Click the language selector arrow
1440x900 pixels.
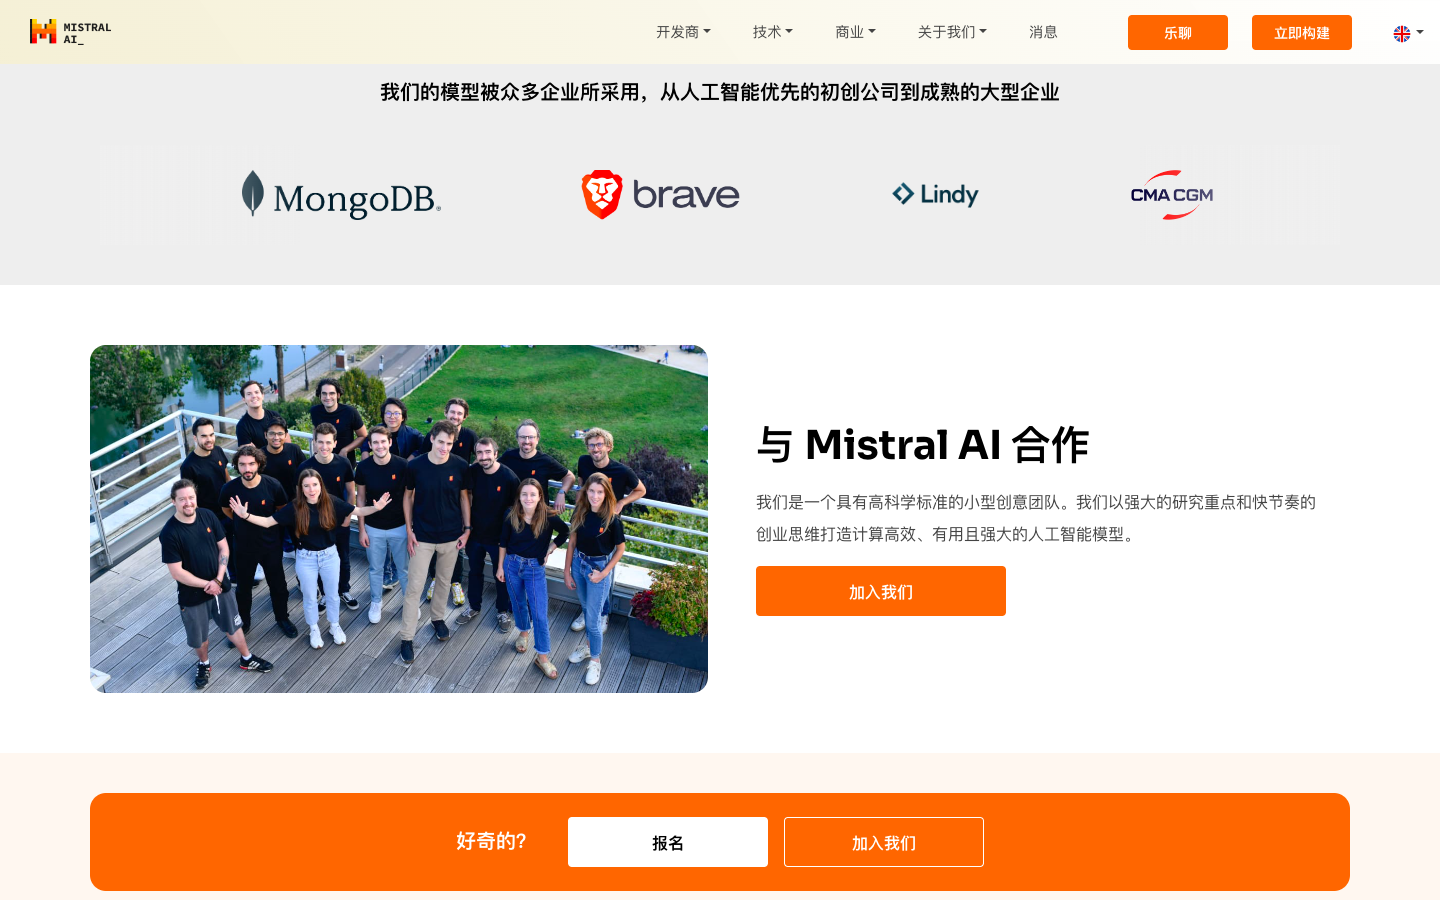click(x=1420, y=33)
